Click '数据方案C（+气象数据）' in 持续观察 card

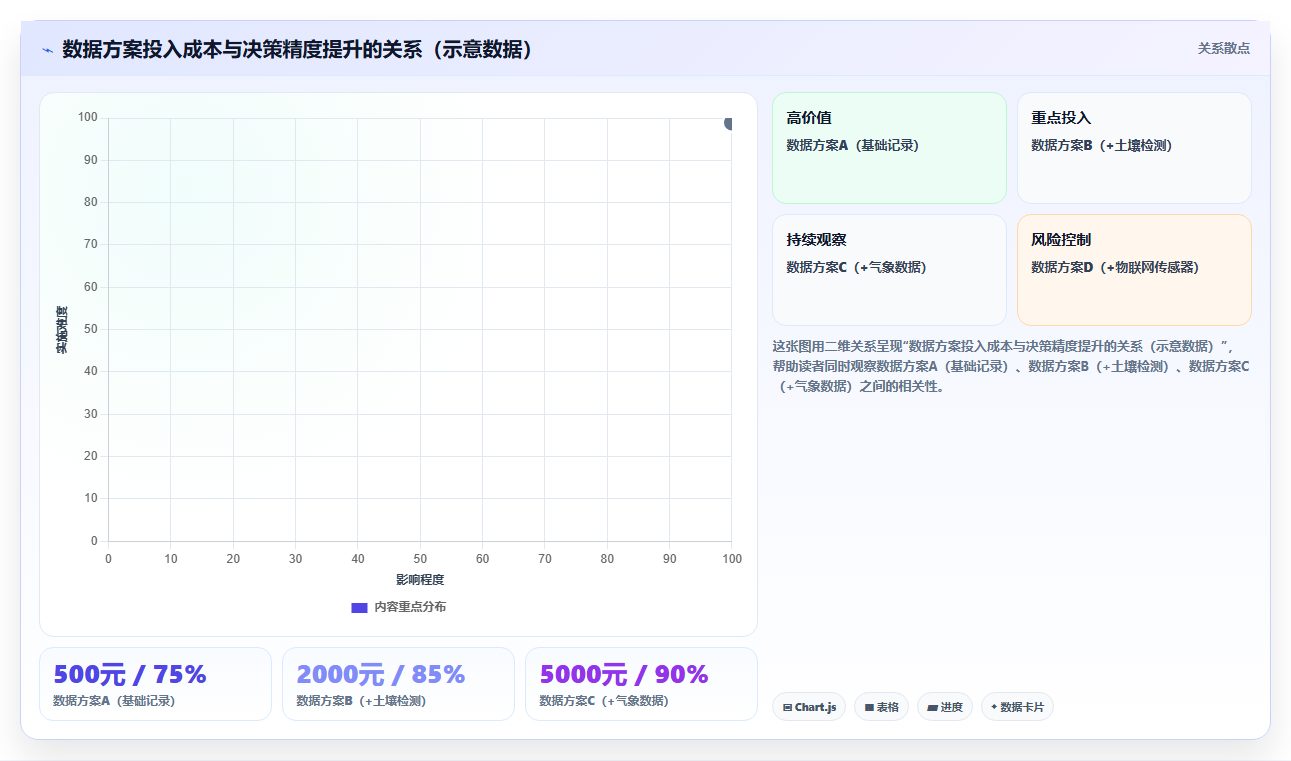(856, 267)
